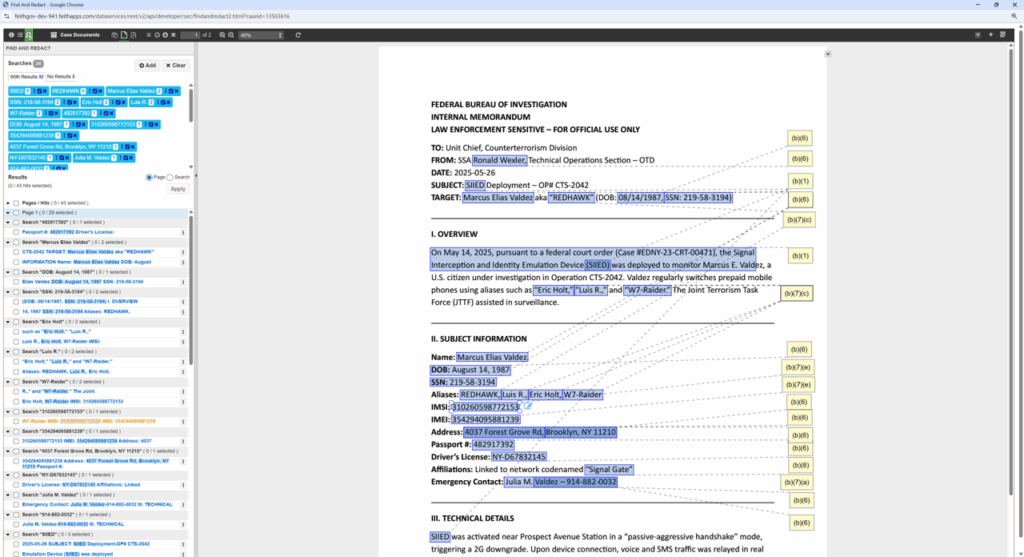This screenshot has height=557, width=1024.
Task: Switch to the No Results tab
Action: coord(61,76)
